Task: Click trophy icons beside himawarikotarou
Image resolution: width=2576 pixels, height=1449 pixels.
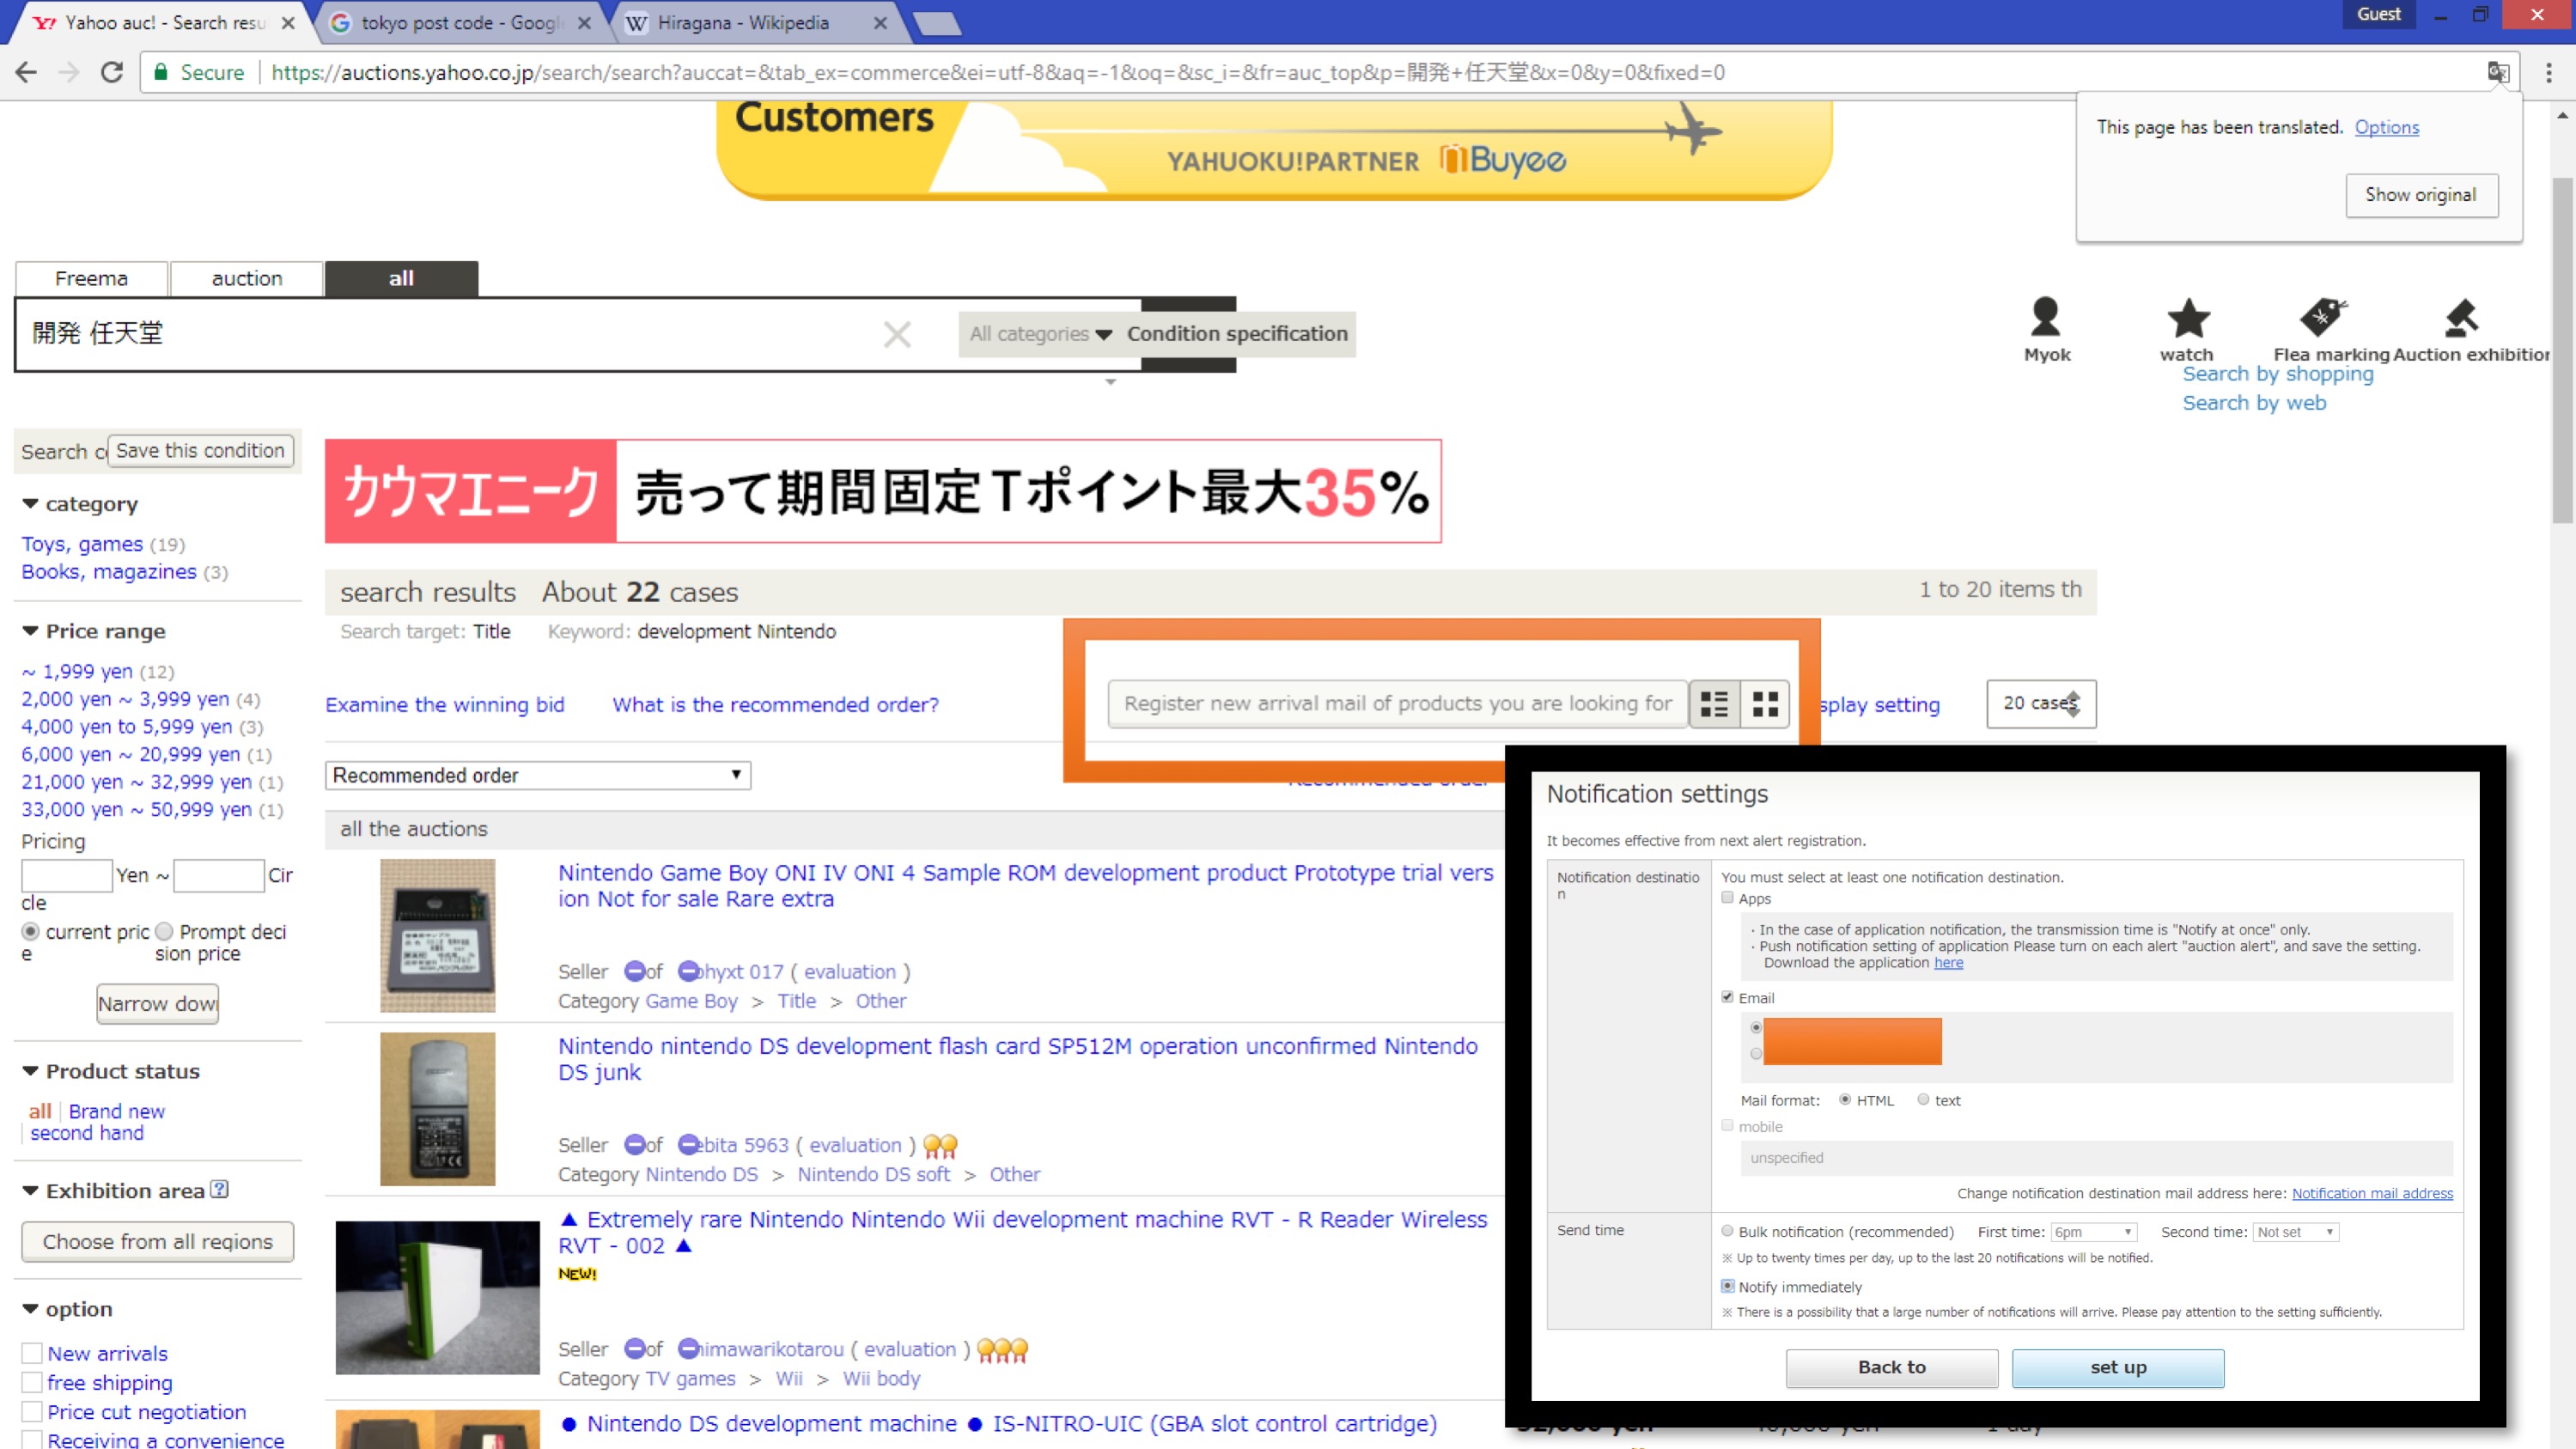Action: coord(1002,1350)
